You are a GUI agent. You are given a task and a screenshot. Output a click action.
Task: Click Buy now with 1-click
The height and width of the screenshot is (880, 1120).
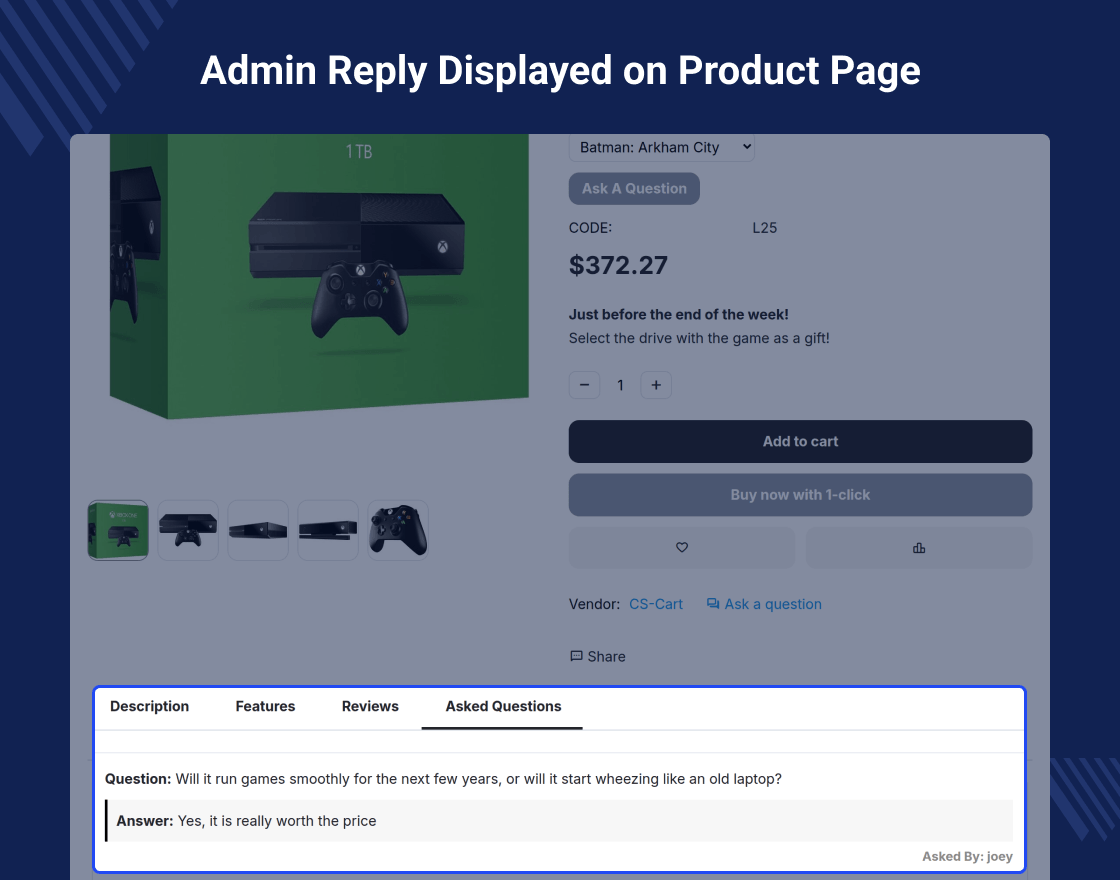click(800, 495)
